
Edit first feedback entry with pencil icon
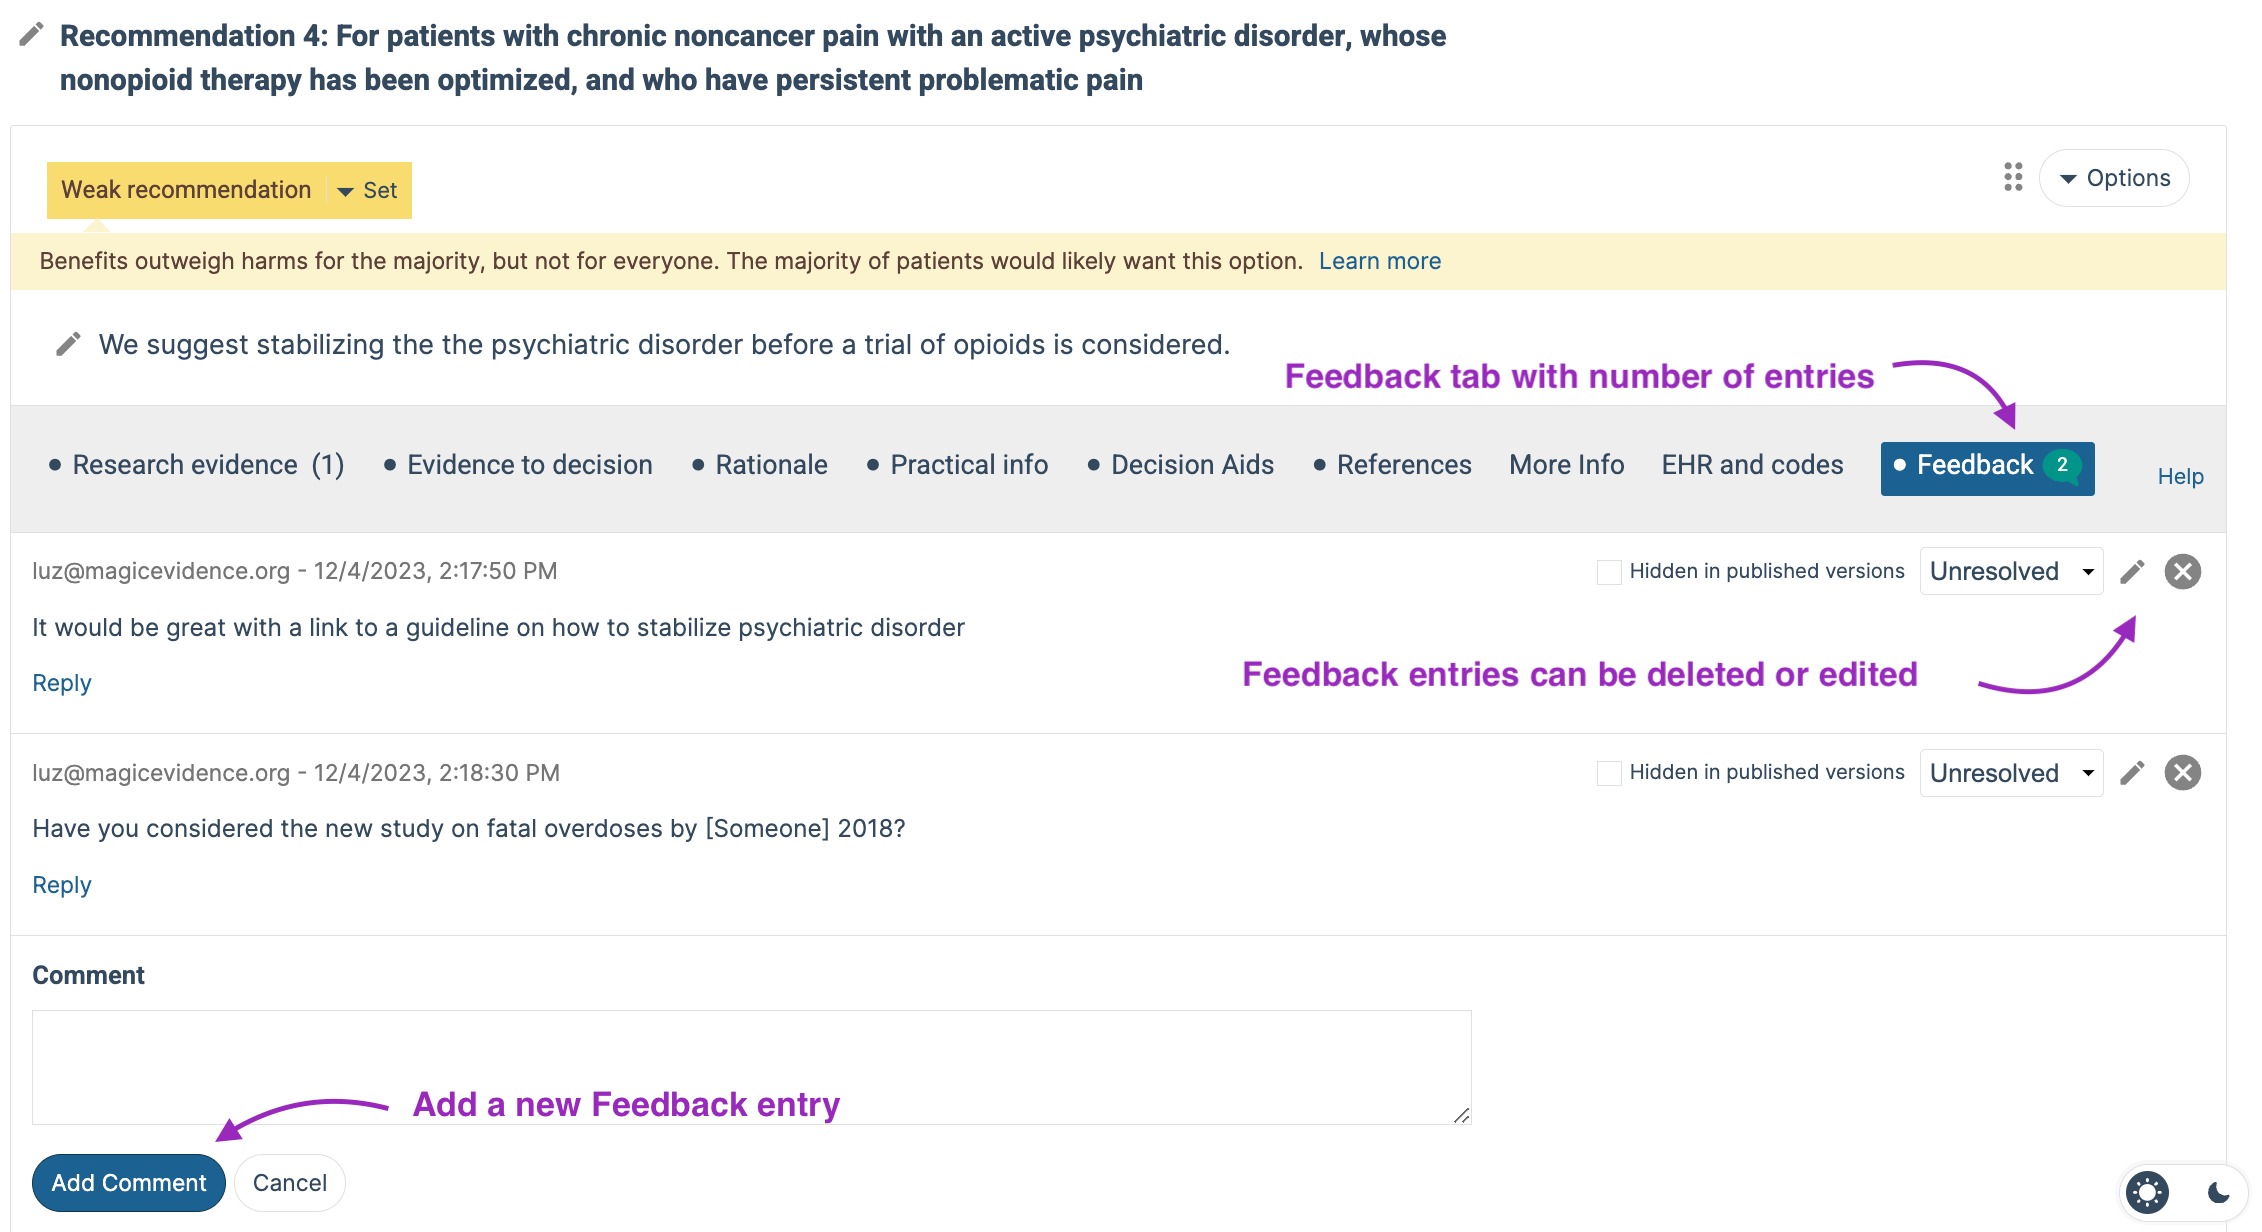click(x=2132, y=571)
